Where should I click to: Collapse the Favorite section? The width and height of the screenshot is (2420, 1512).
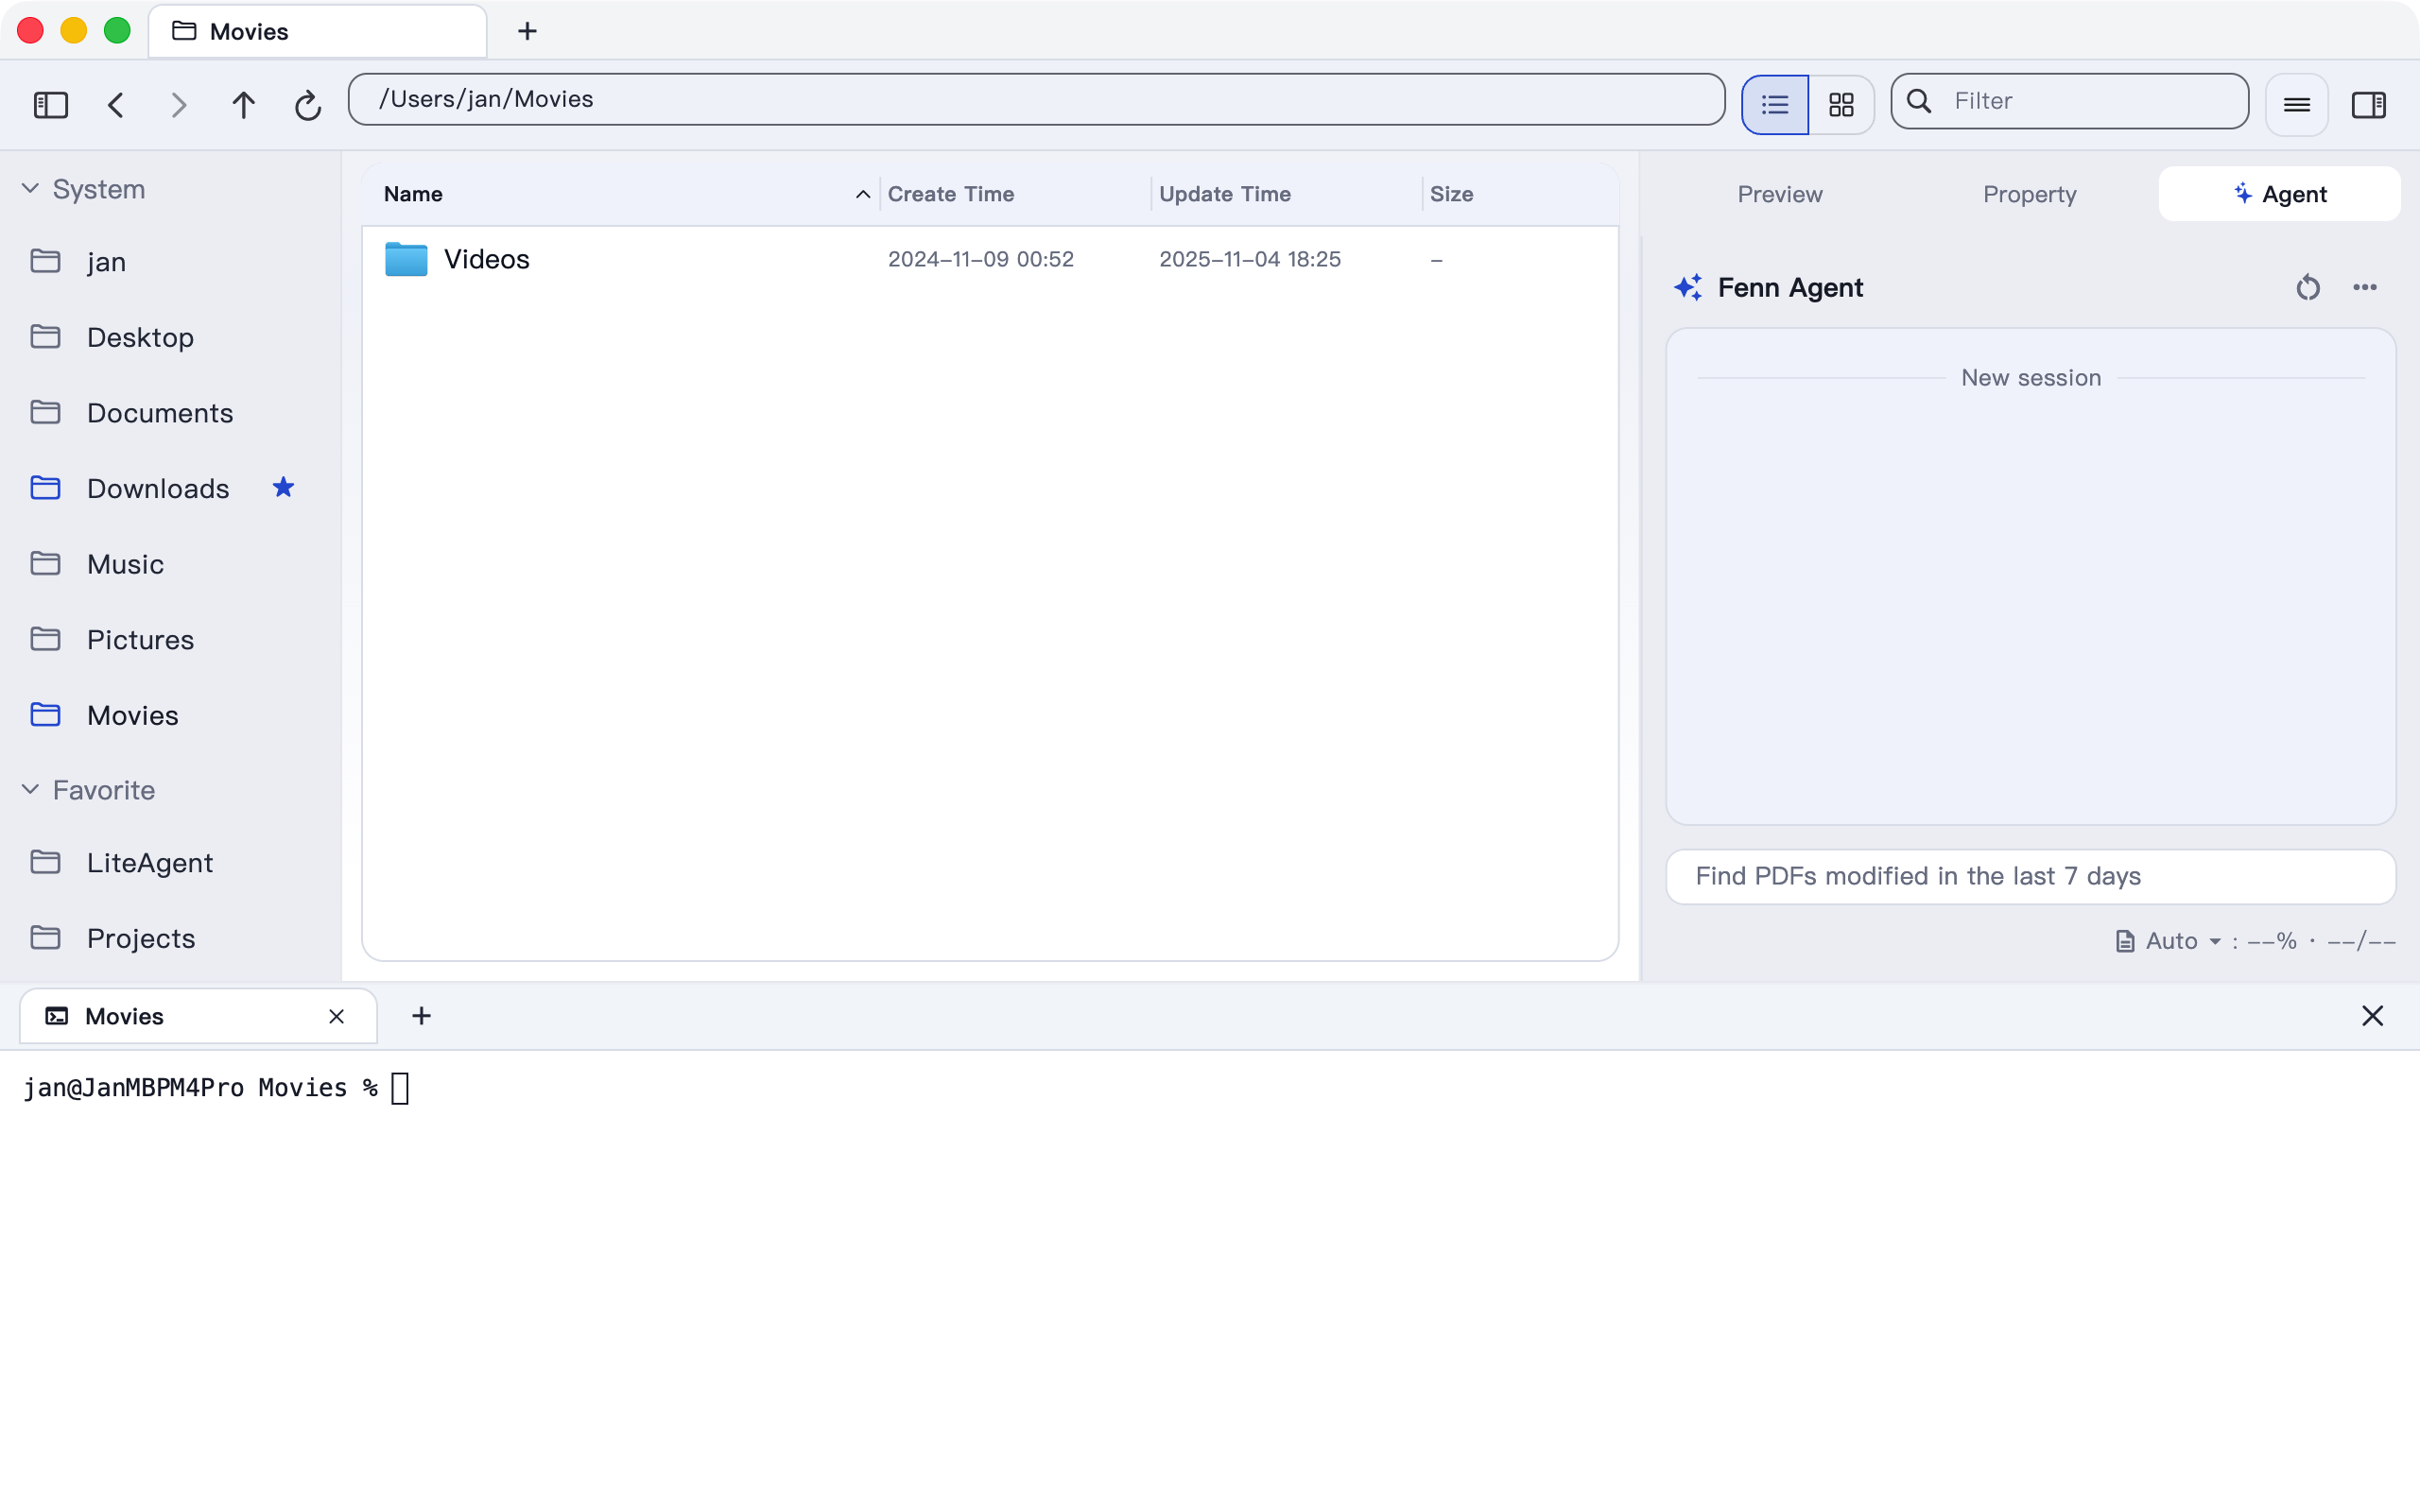(29, 789)
